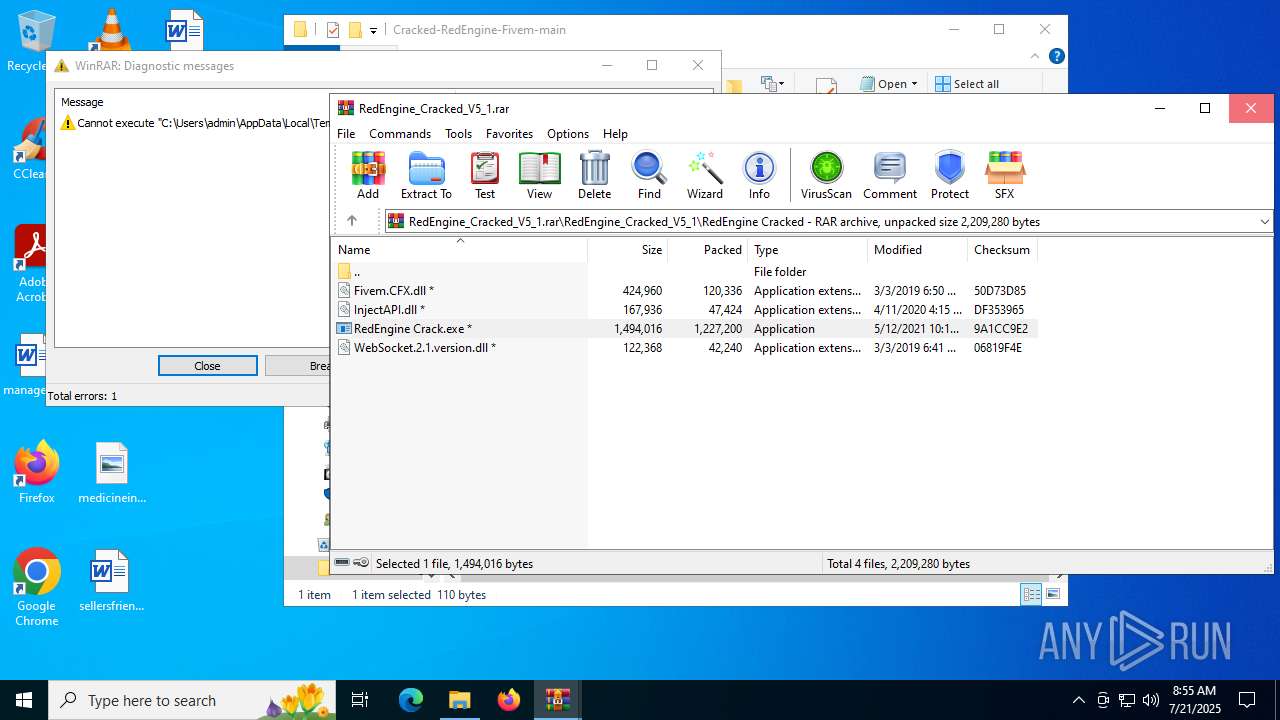The width and height of the screenshot is (1280, 720).
Task: Open the volume control in system tray
Action: 1151,700
